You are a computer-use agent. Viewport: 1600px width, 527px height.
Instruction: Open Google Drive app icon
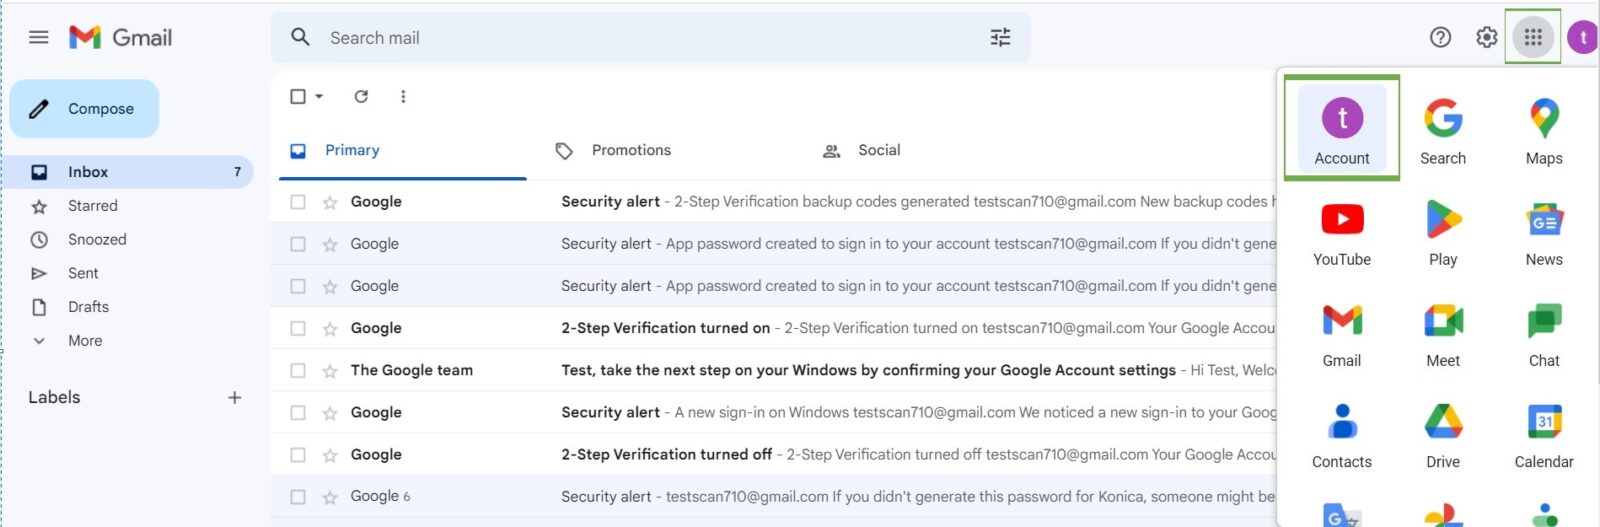pos(1443,433)
